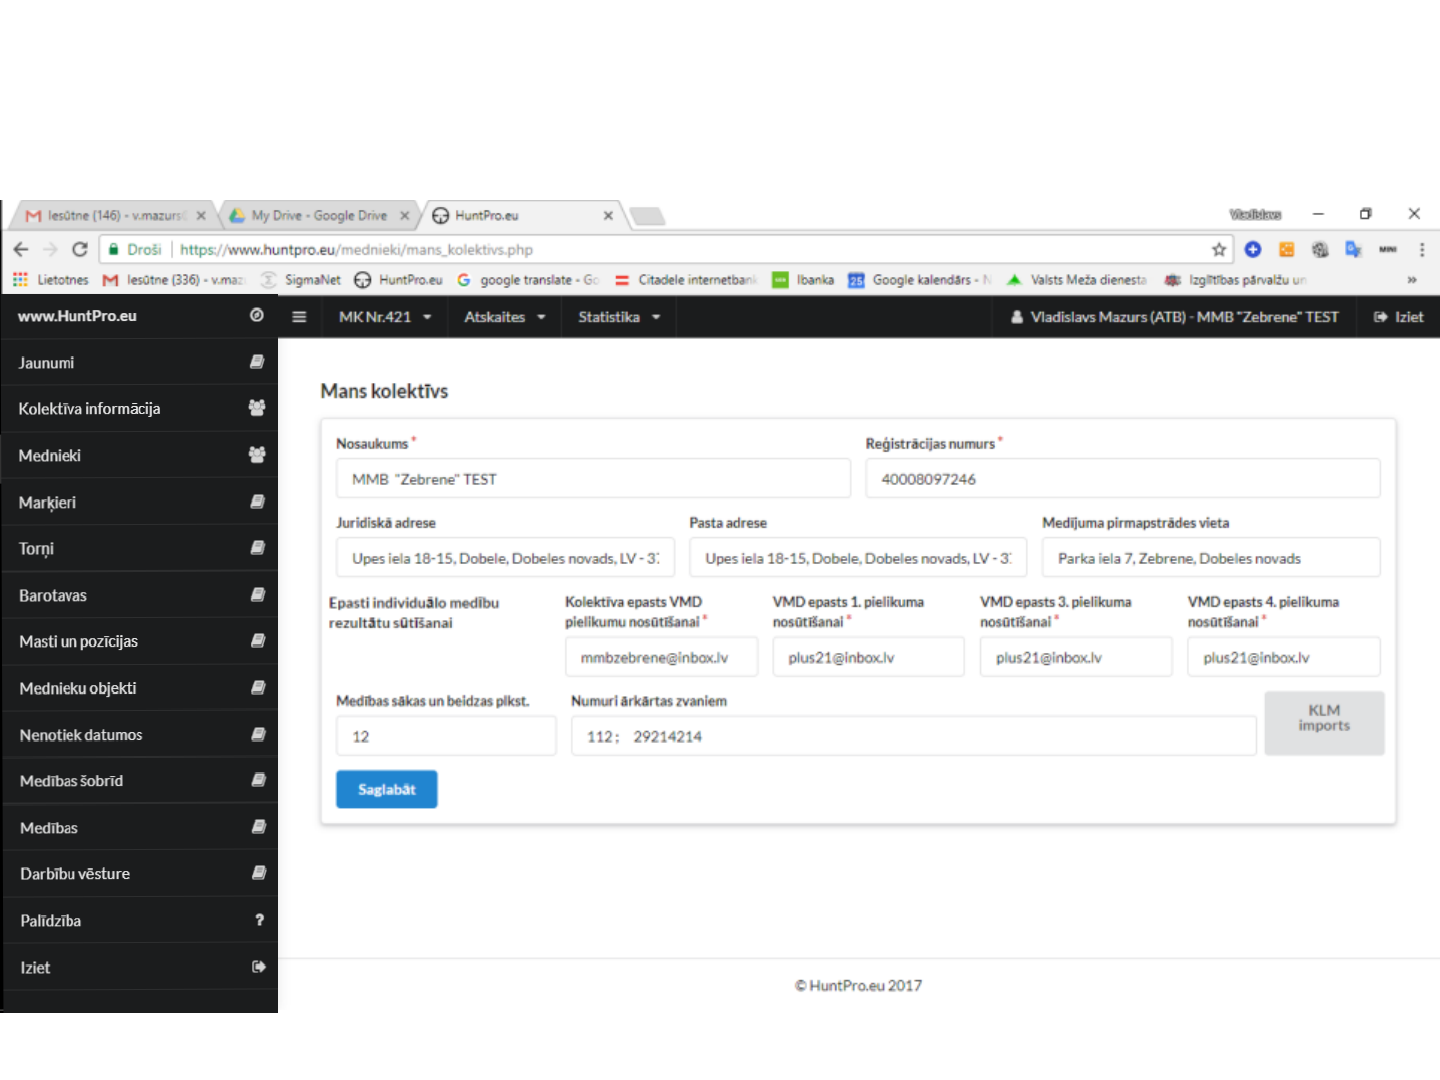Open the MK Nr.421 dropdown
This screenshot has height=1080, width=1440.
(385, 317)
